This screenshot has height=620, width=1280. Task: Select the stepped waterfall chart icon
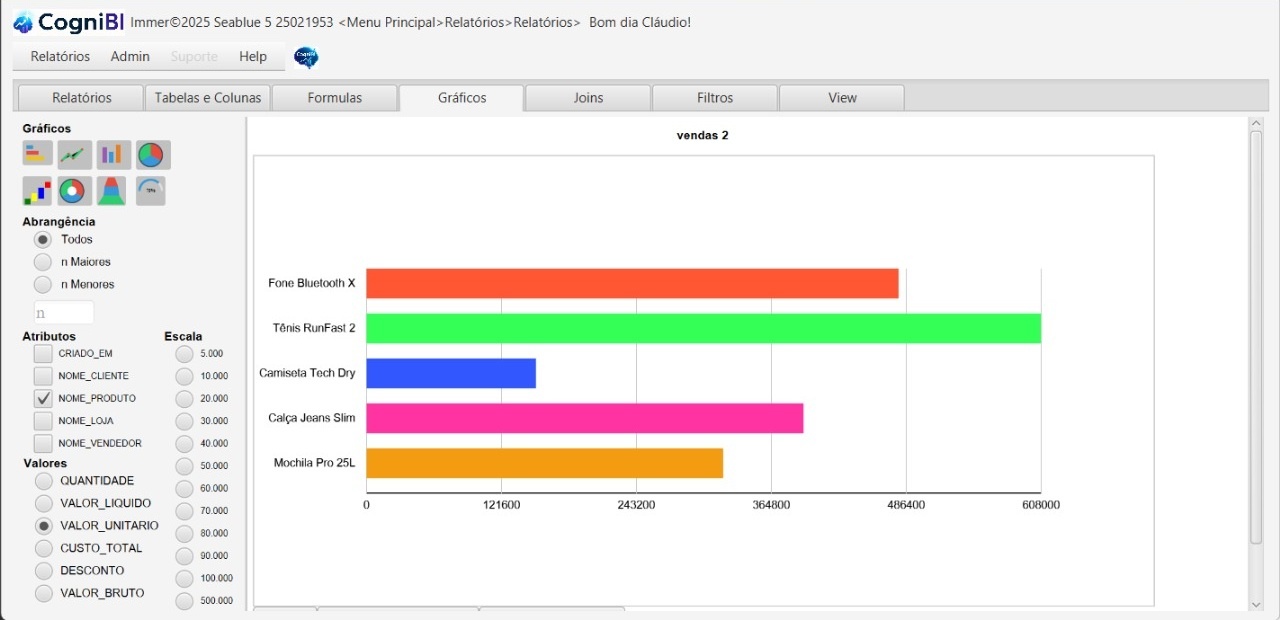37,190
